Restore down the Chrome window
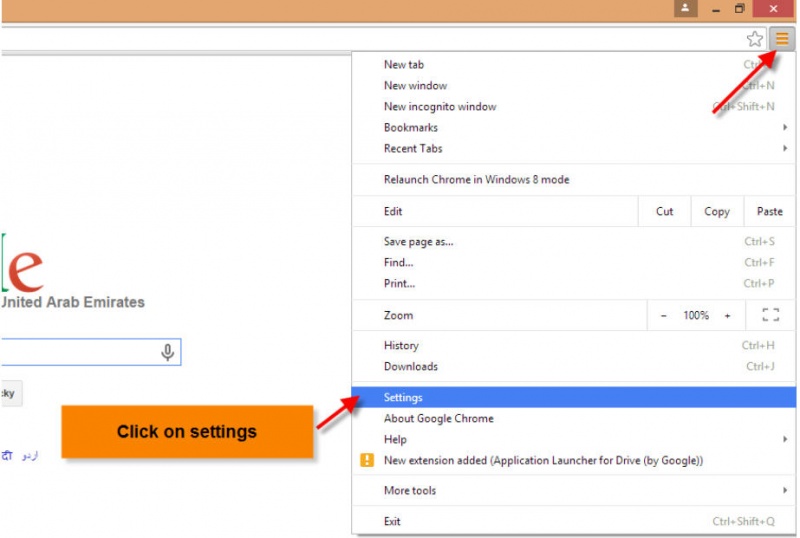 pos(739,9)
